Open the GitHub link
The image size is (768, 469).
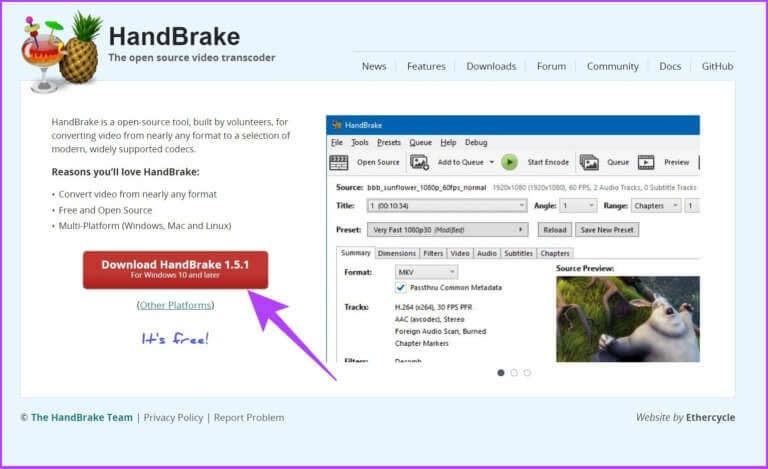pos(717,66)
